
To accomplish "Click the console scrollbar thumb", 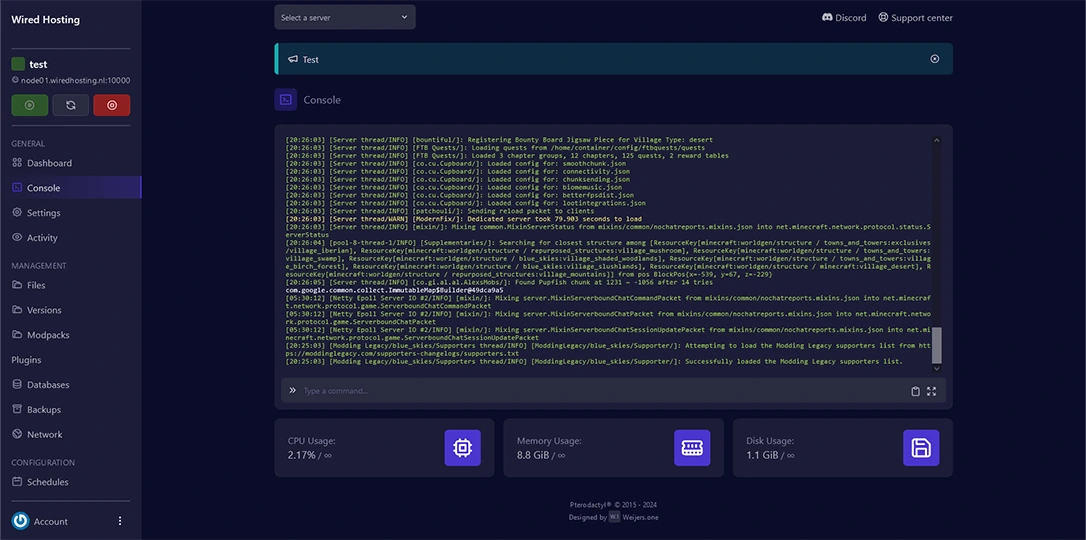I will coord(936,345).
